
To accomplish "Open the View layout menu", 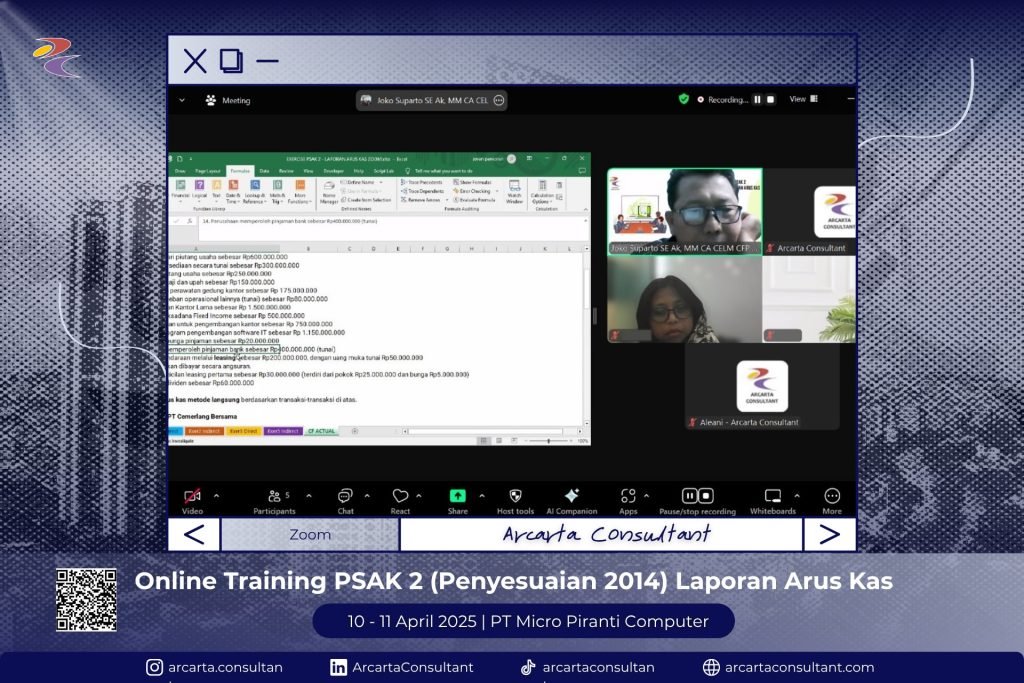I will (x=802, y=99).
